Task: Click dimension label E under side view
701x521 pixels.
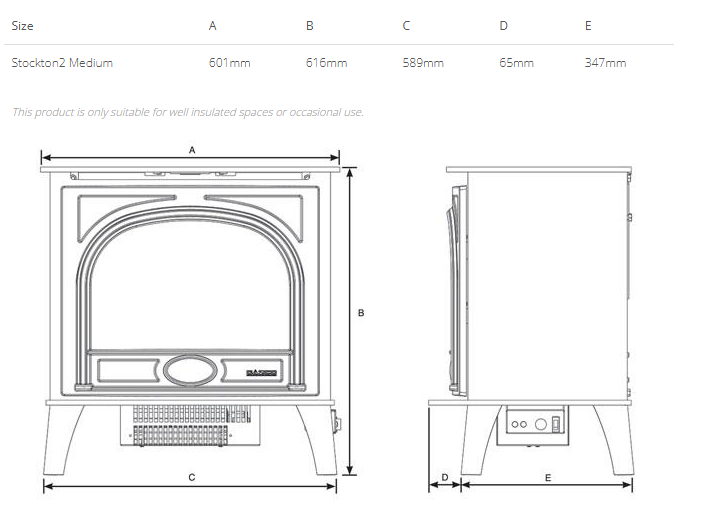Action: [548, 478]
